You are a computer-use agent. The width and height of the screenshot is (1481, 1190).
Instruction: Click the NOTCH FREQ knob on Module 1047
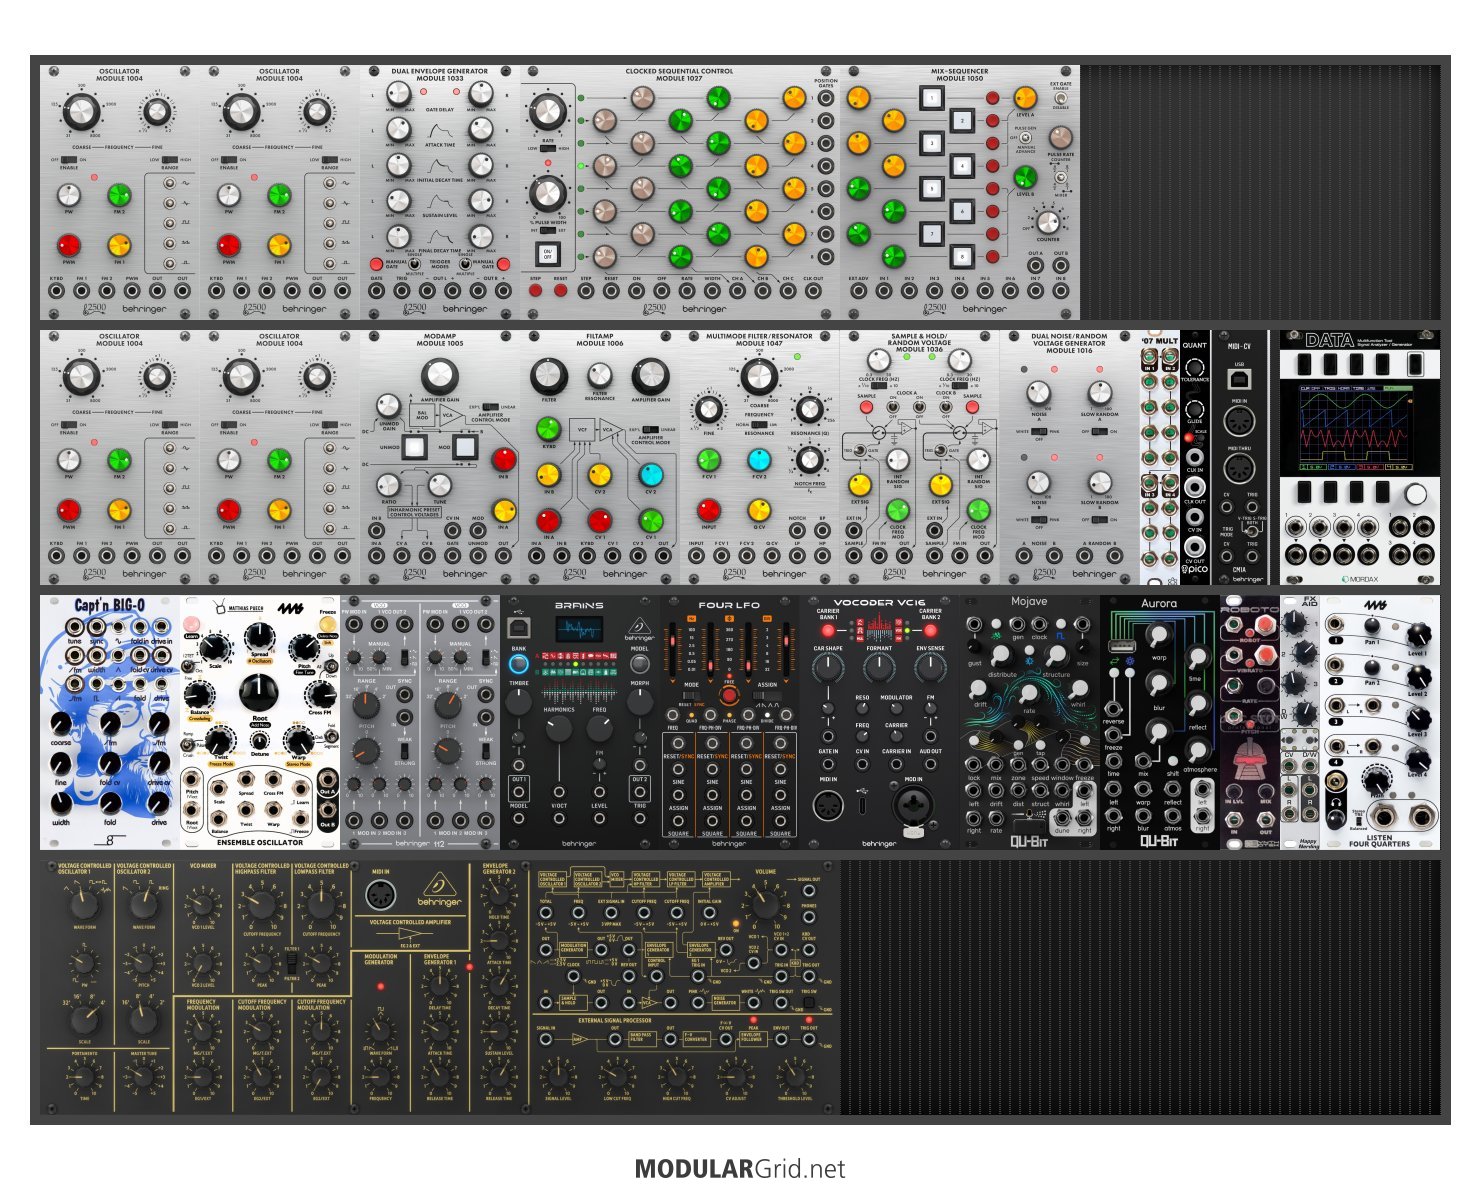(809, 460)
